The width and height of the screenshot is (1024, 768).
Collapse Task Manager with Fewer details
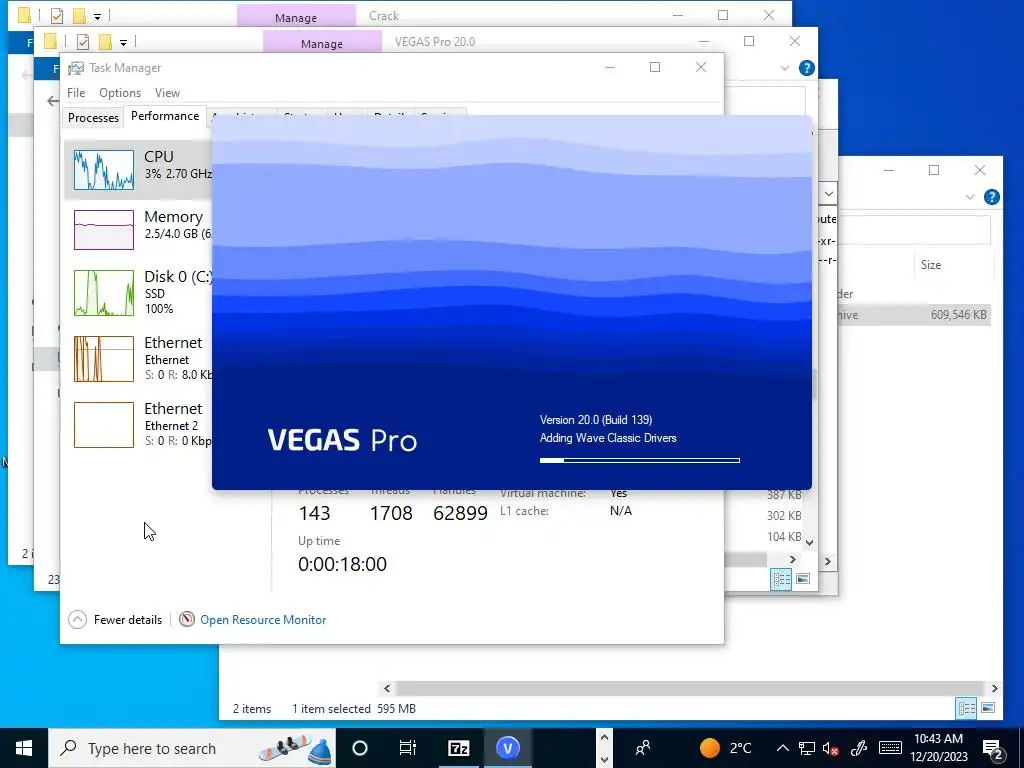pyautogui.click(x=115, y=620)
